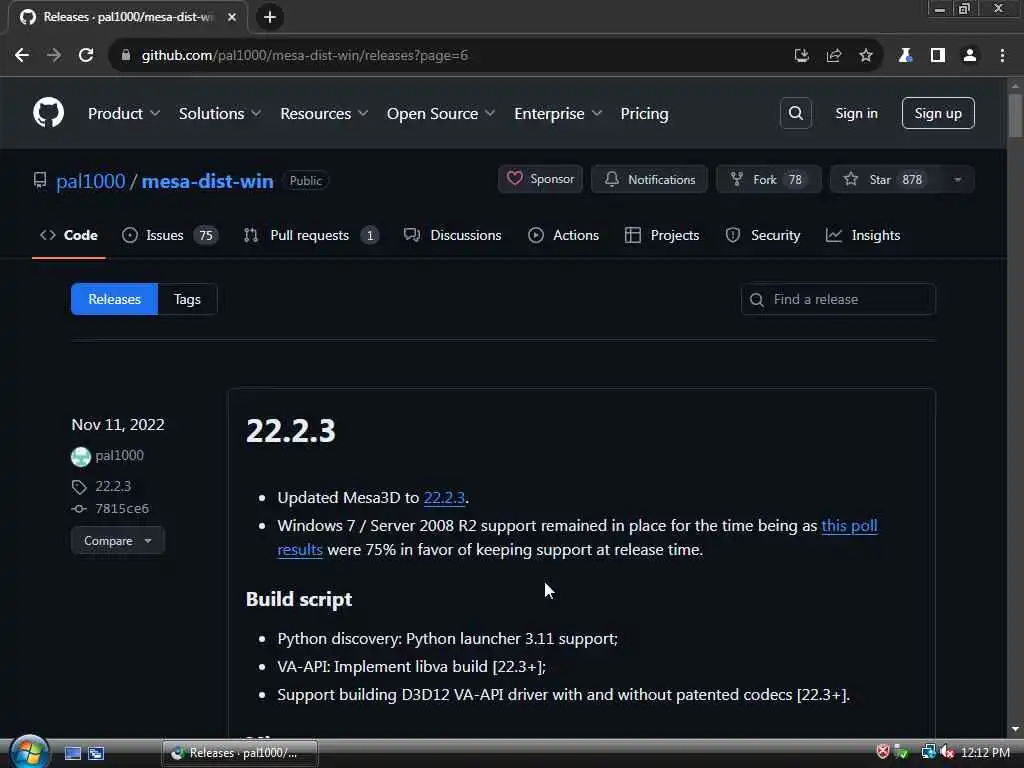Star the mesa-dist-win repository
Screen dimensions: 1024x768
point(886,180)
